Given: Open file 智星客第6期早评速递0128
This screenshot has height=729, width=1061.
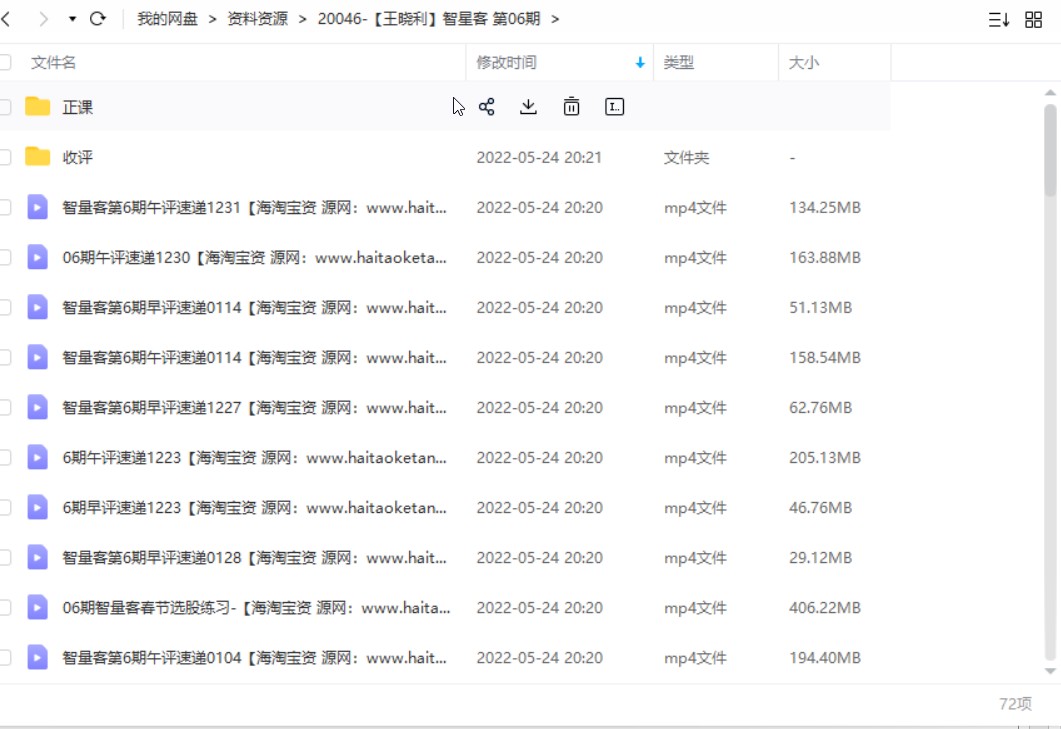Looking at the screenshot, I should click(254, 558).
